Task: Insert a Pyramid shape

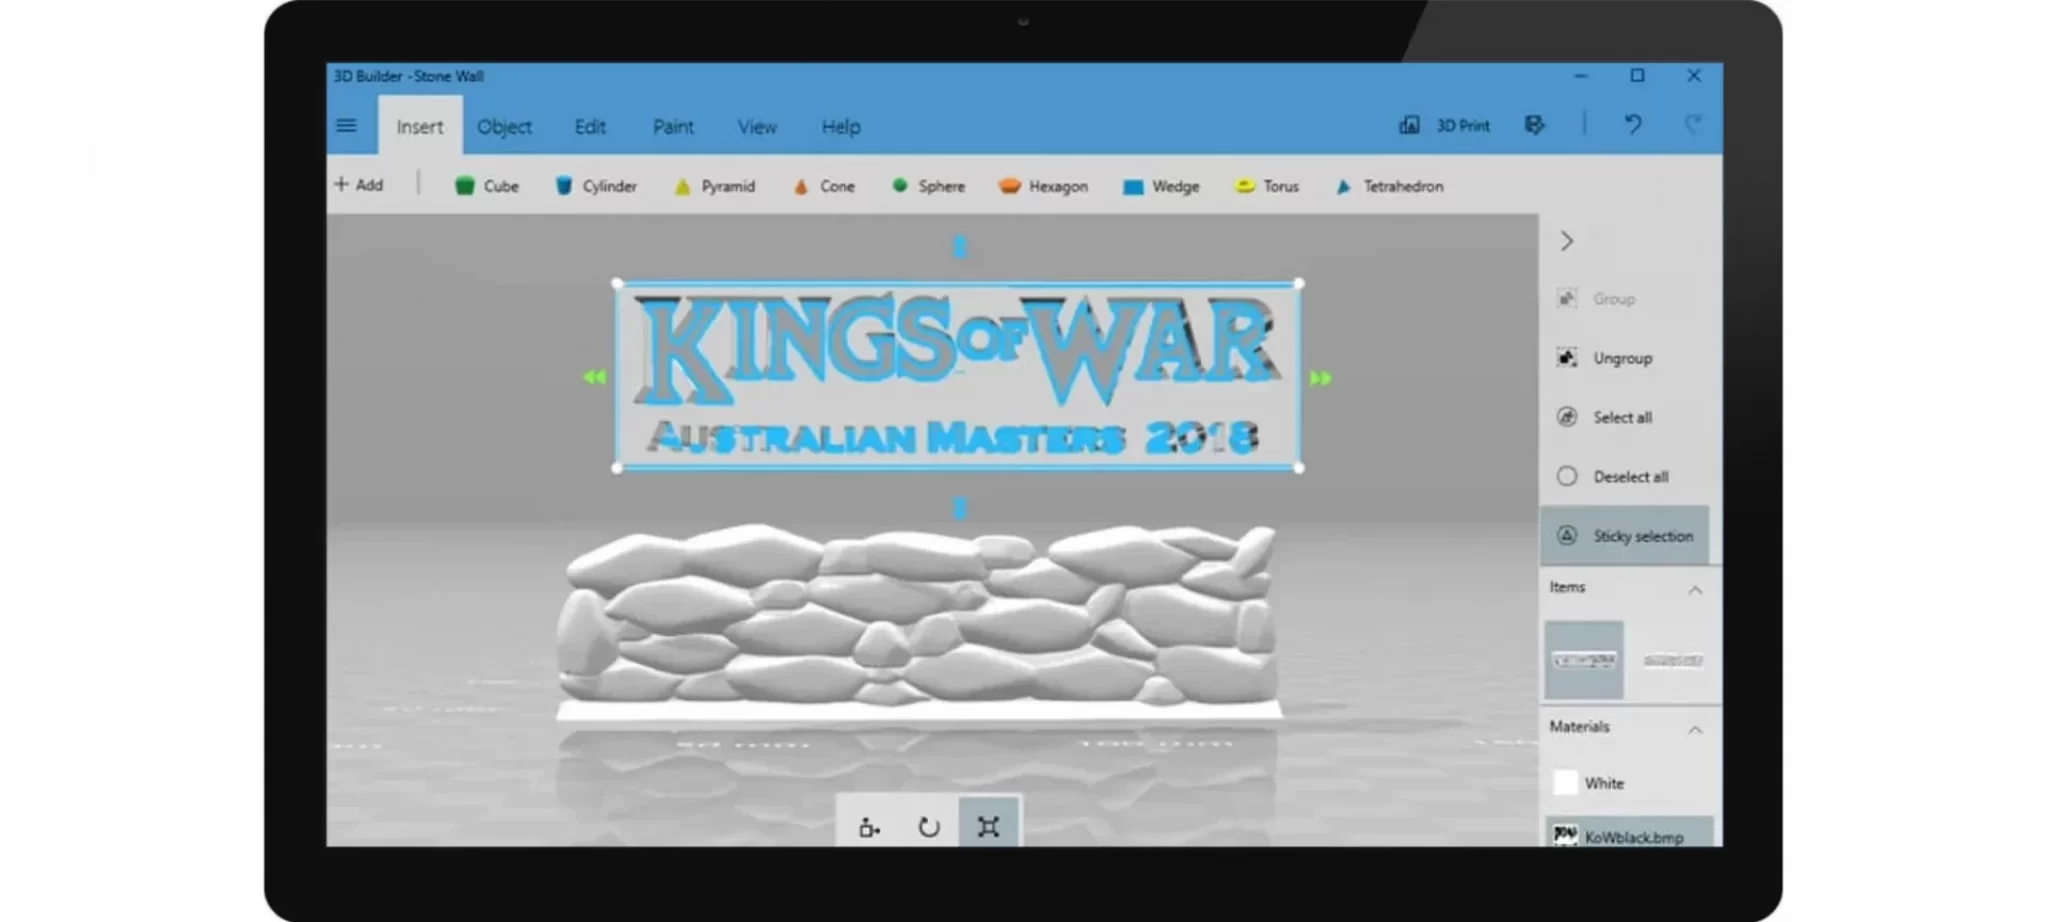Action: (714, 186)
